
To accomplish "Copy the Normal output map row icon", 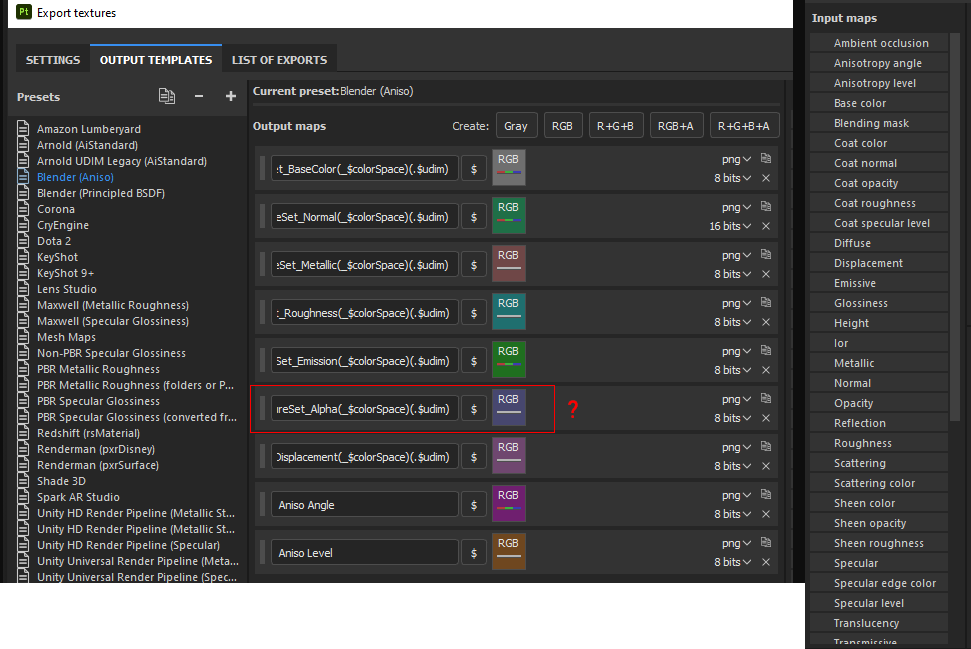I will coord(766,206).
